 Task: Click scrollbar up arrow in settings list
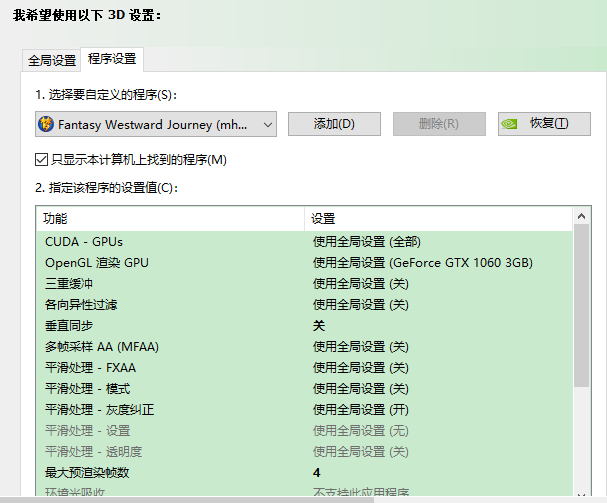point(581,216)
